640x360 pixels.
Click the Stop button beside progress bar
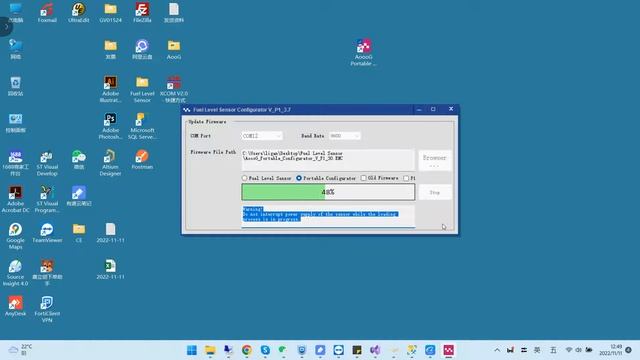pos(435,192)
